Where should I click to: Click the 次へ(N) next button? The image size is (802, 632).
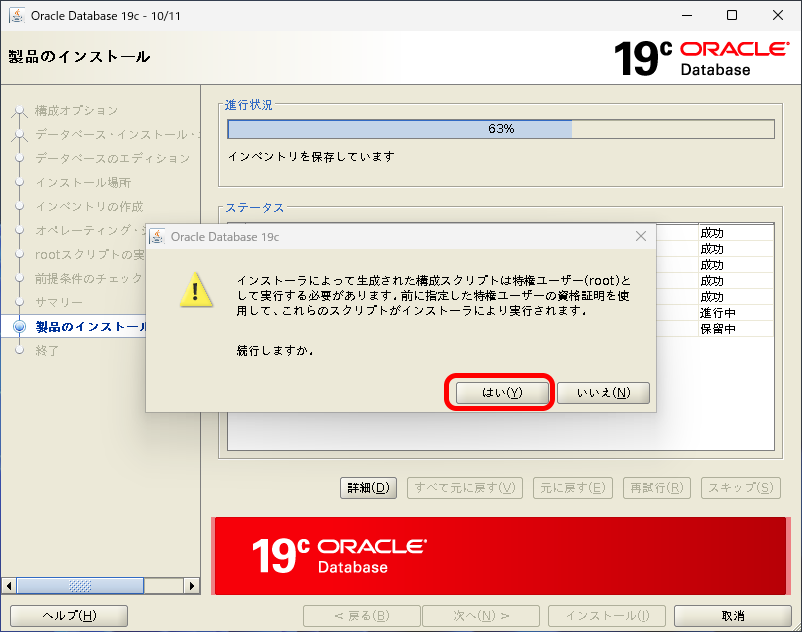(481, 616)
